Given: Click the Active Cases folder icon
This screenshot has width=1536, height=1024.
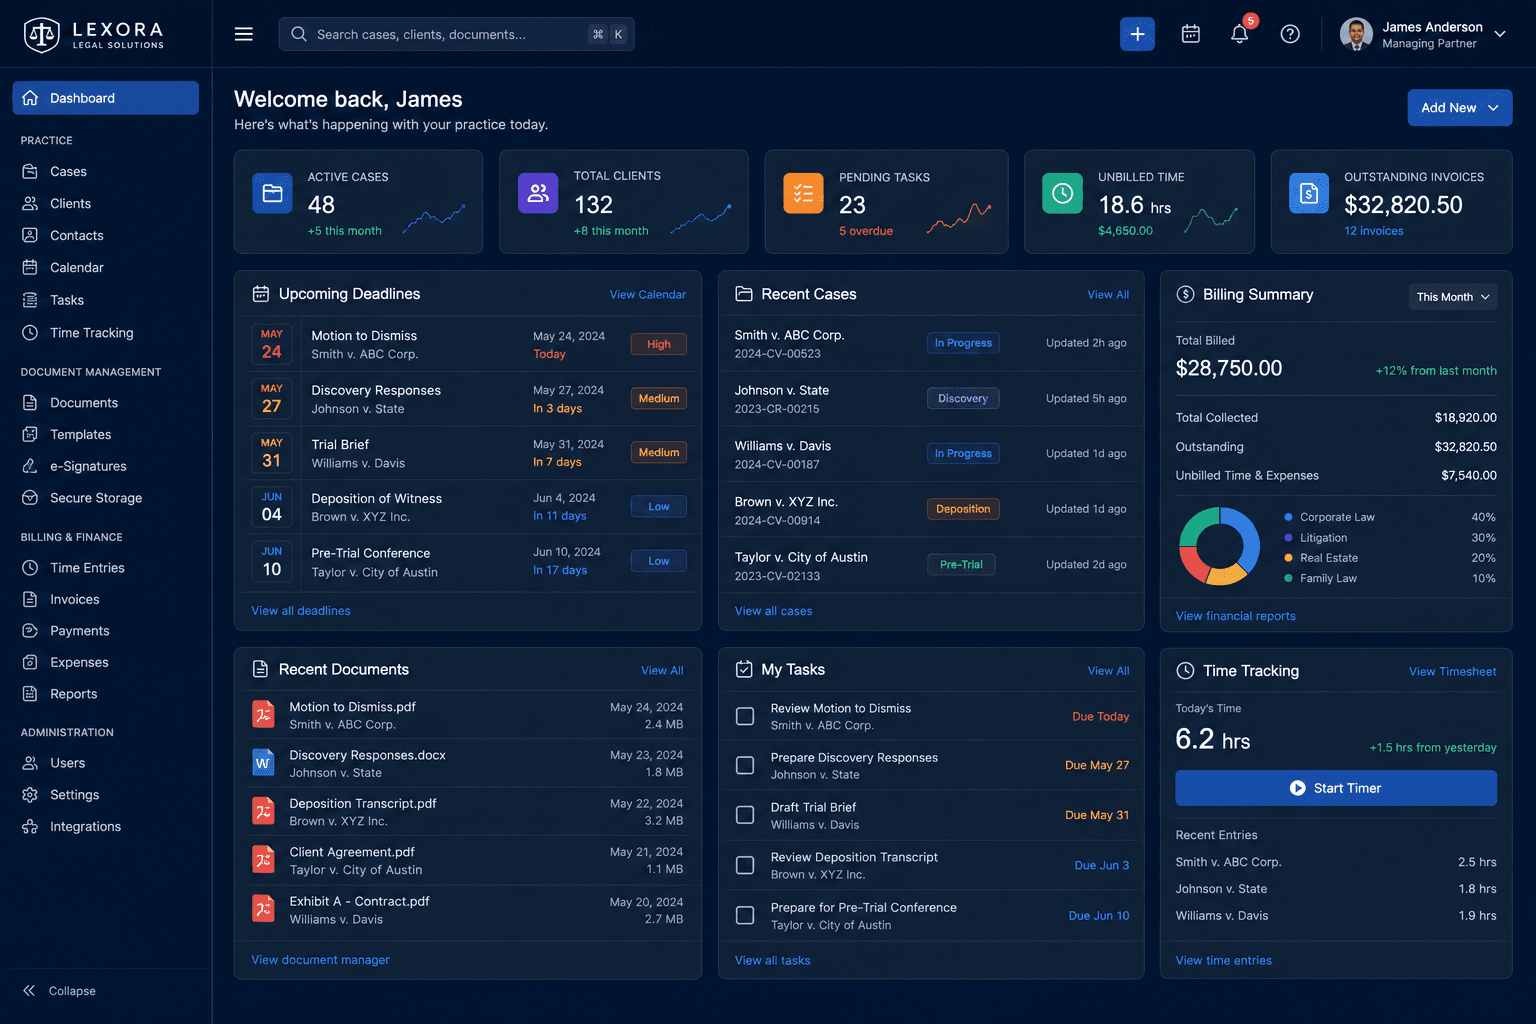Looking at the screenshot, I should point(272,193).
